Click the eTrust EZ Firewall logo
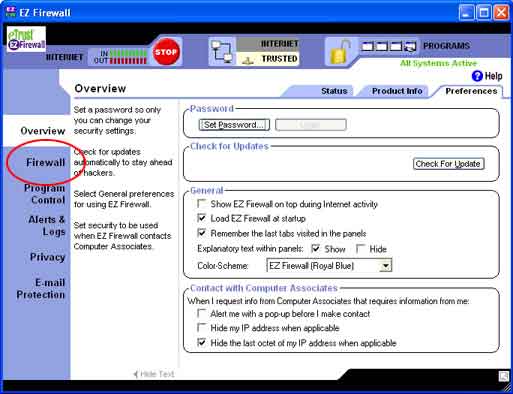The width and height of the screenshot is (513, 394). [x=26, y=39]
